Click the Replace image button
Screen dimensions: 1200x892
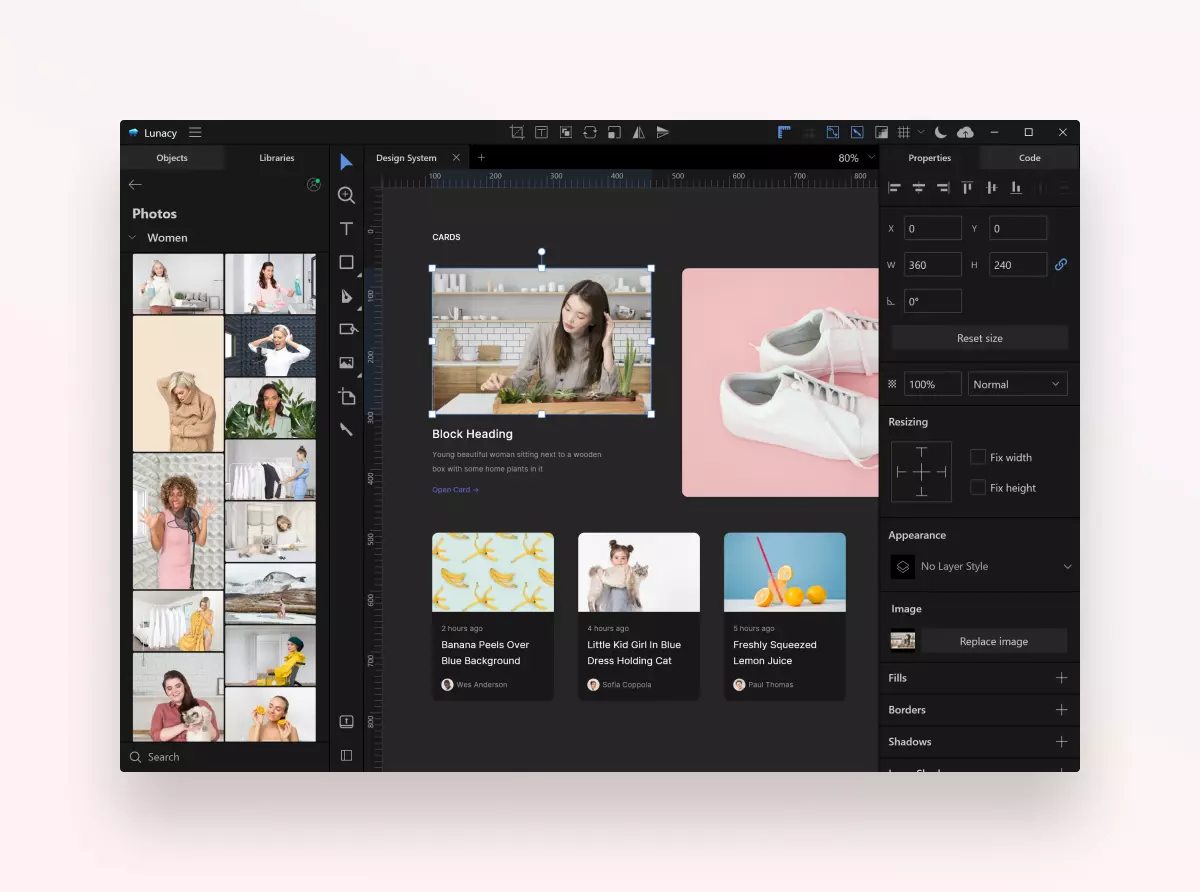[993, 642]
